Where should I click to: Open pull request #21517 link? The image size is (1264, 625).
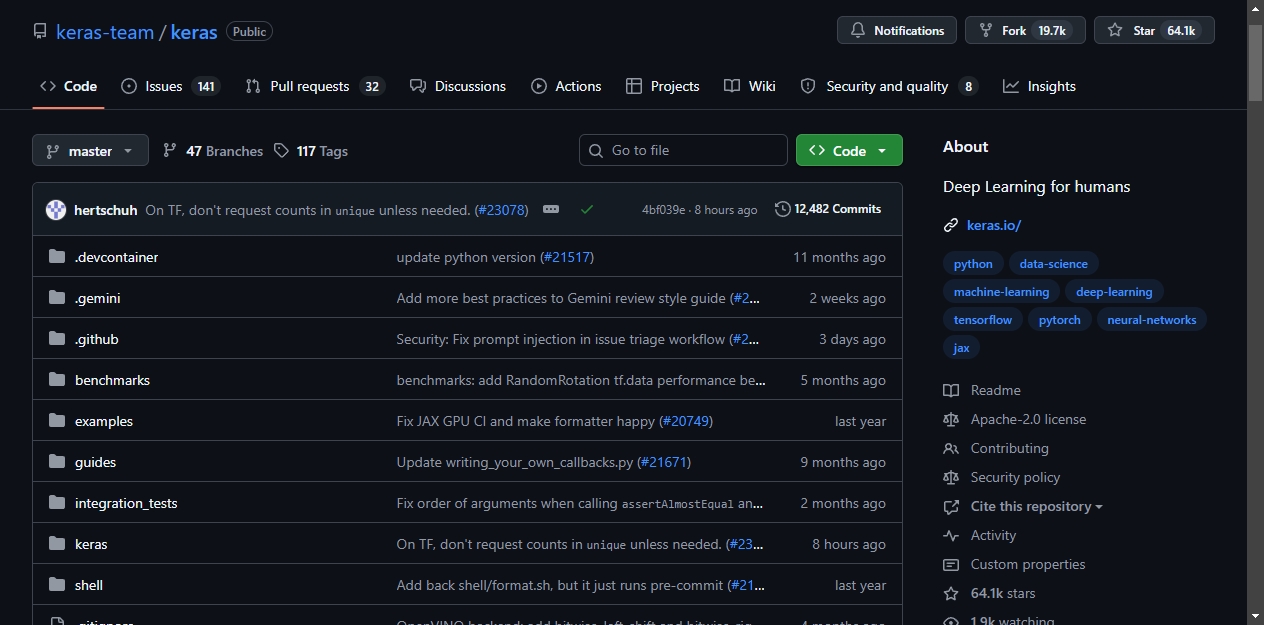click(567, 257)
